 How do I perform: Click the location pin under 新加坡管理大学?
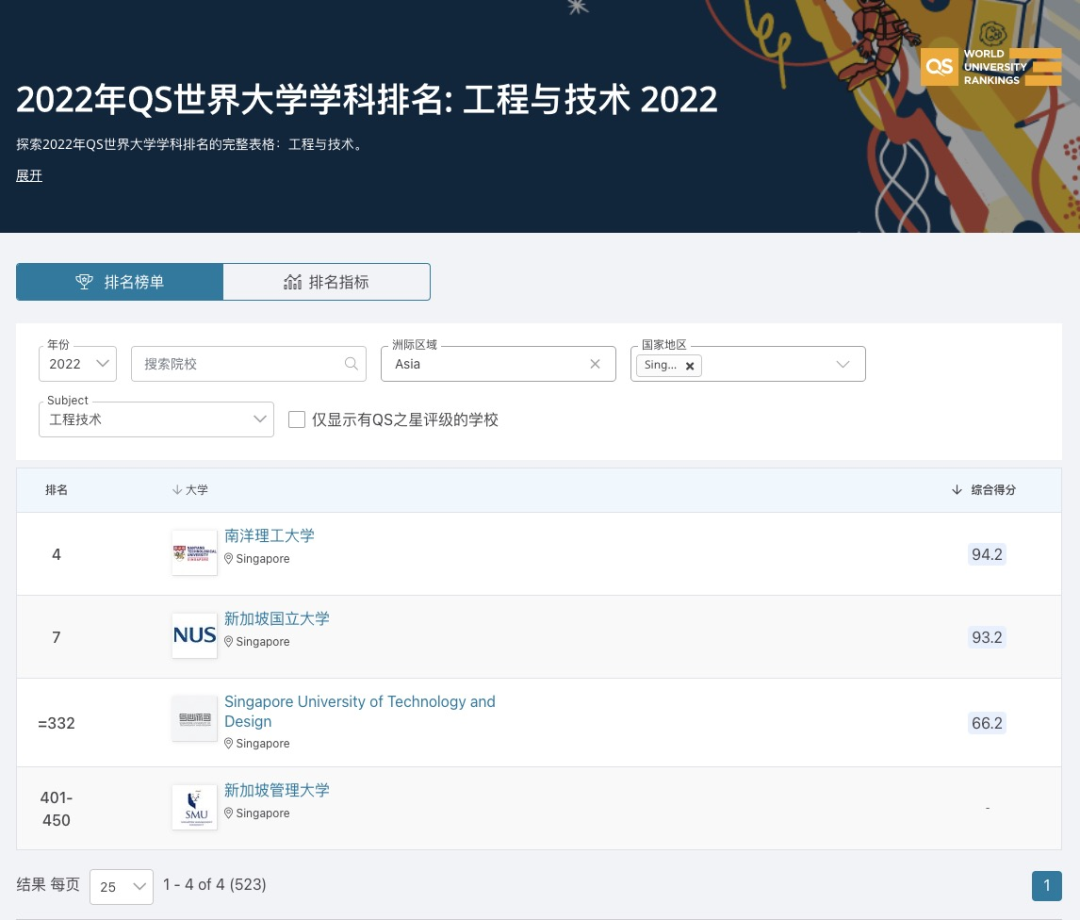[x=229, y=813]
